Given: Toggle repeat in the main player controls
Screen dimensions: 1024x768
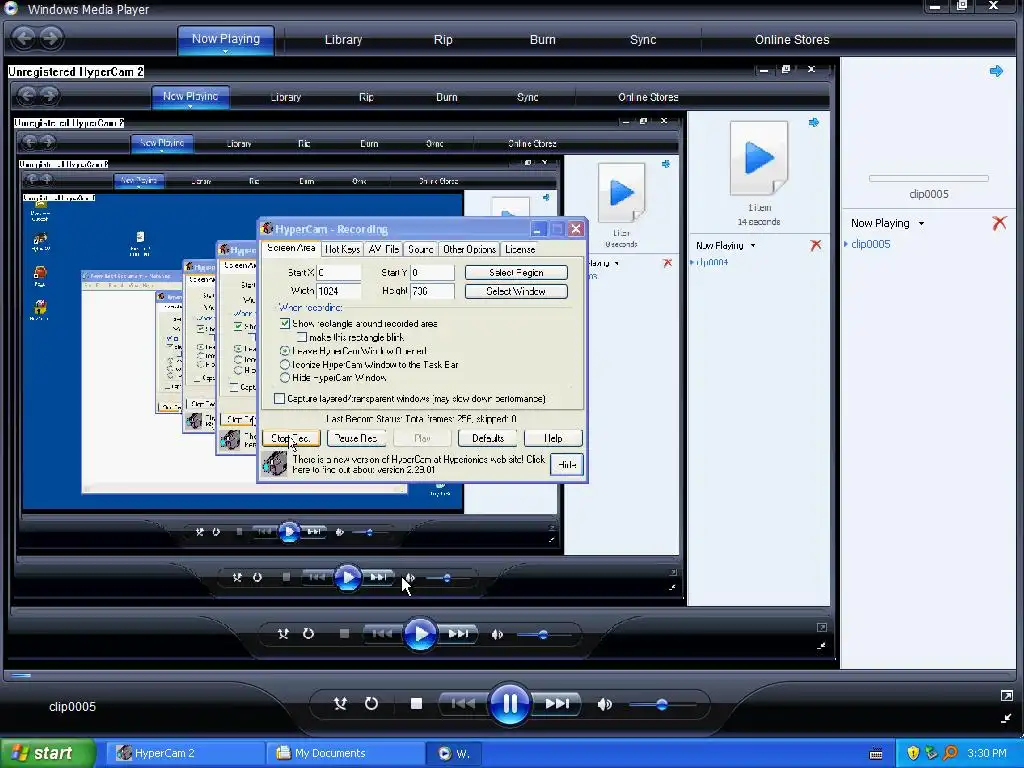Looking at the screenshot, I should coord(371,703).
